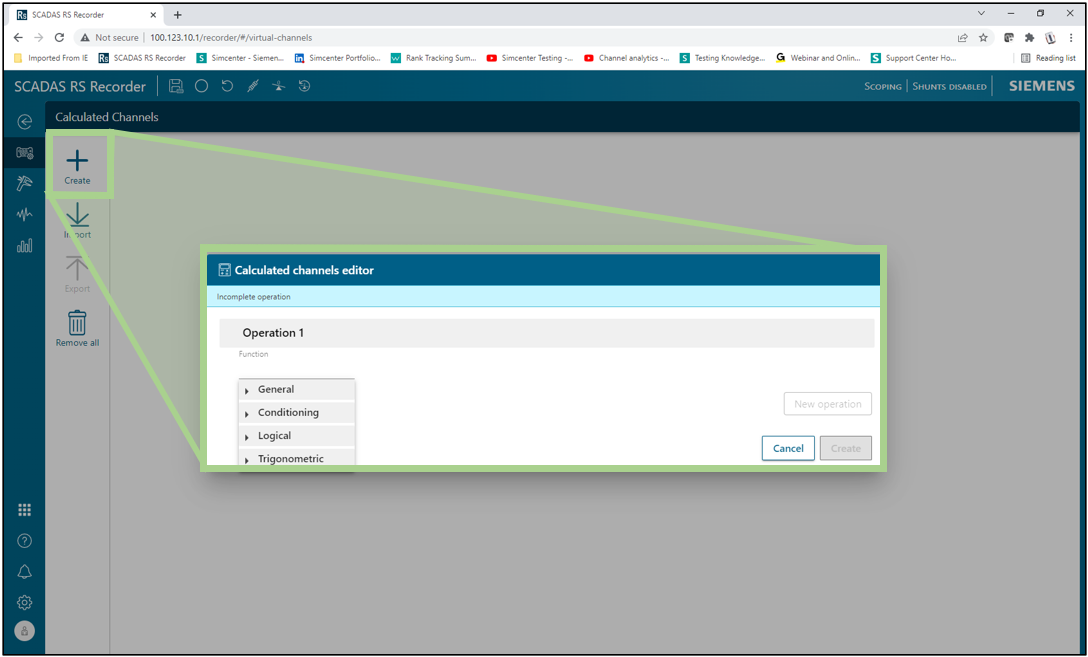Click the browser address bar URL
The height and width of the screenshot is (657, 1088).
pyautogui.click(x=231, y=37)
